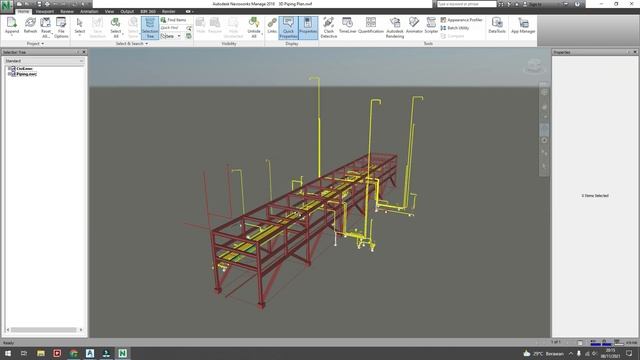Expand the first file node in Selection Tree
Image resolution: width=640 pixels, height=360 pixels.
pos(9,69)
